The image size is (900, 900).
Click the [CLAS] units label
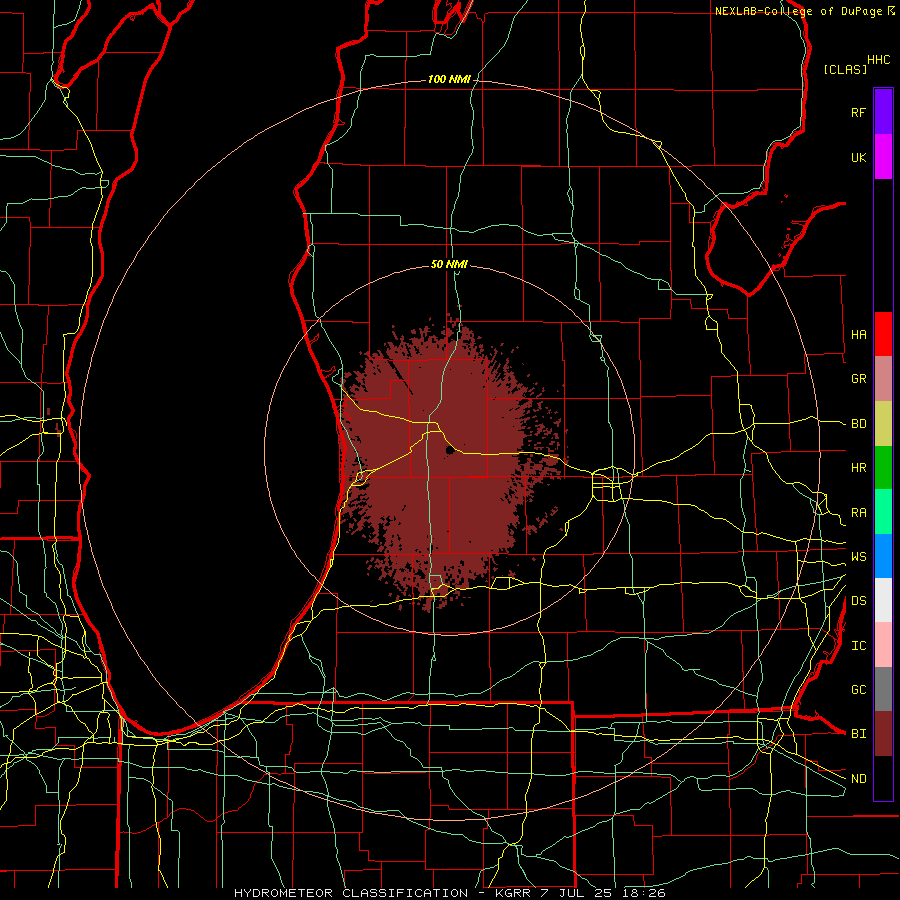click(x=845, y=69)
